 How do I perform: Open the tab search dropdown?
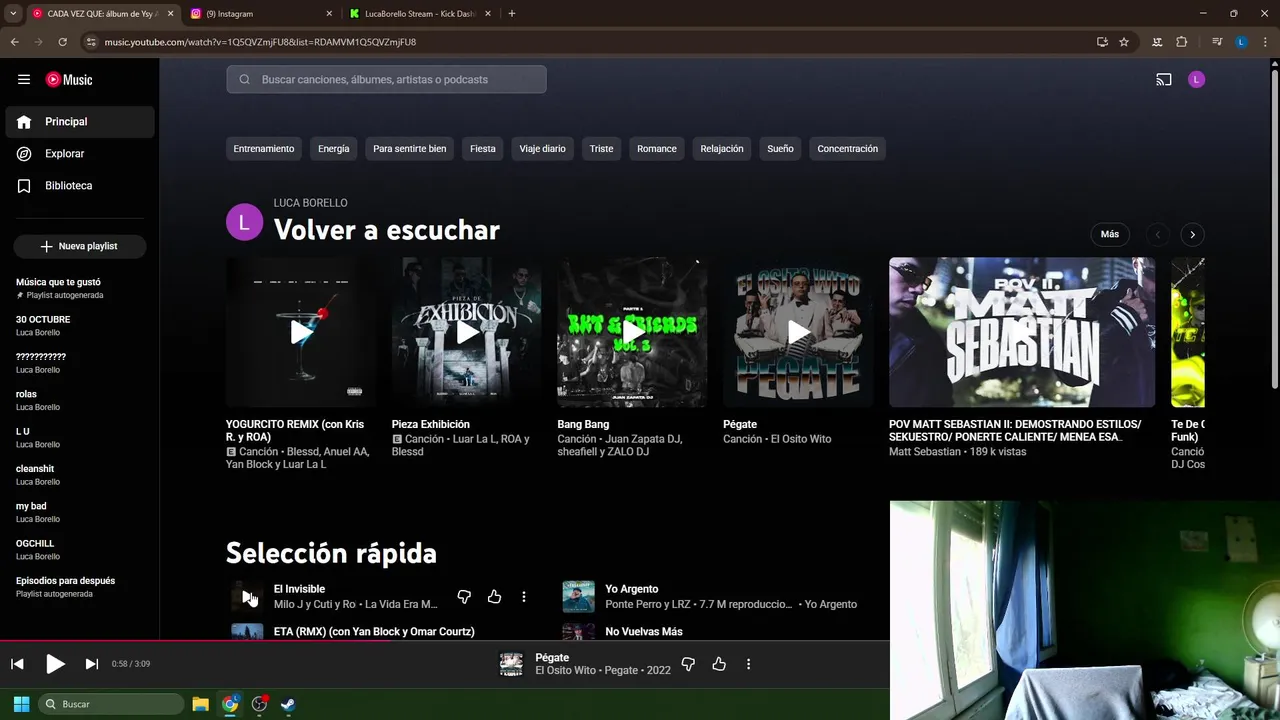pos(13,14)
